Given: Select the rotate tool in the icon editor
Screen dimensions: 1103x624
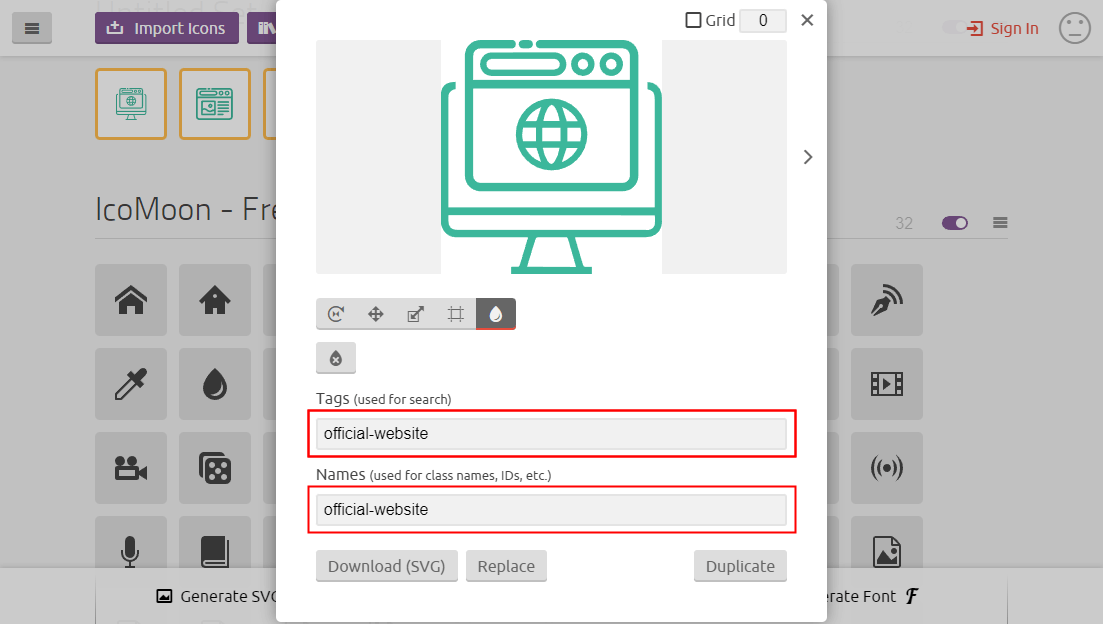Looking at the screenshot, I should tap(336, 313).
